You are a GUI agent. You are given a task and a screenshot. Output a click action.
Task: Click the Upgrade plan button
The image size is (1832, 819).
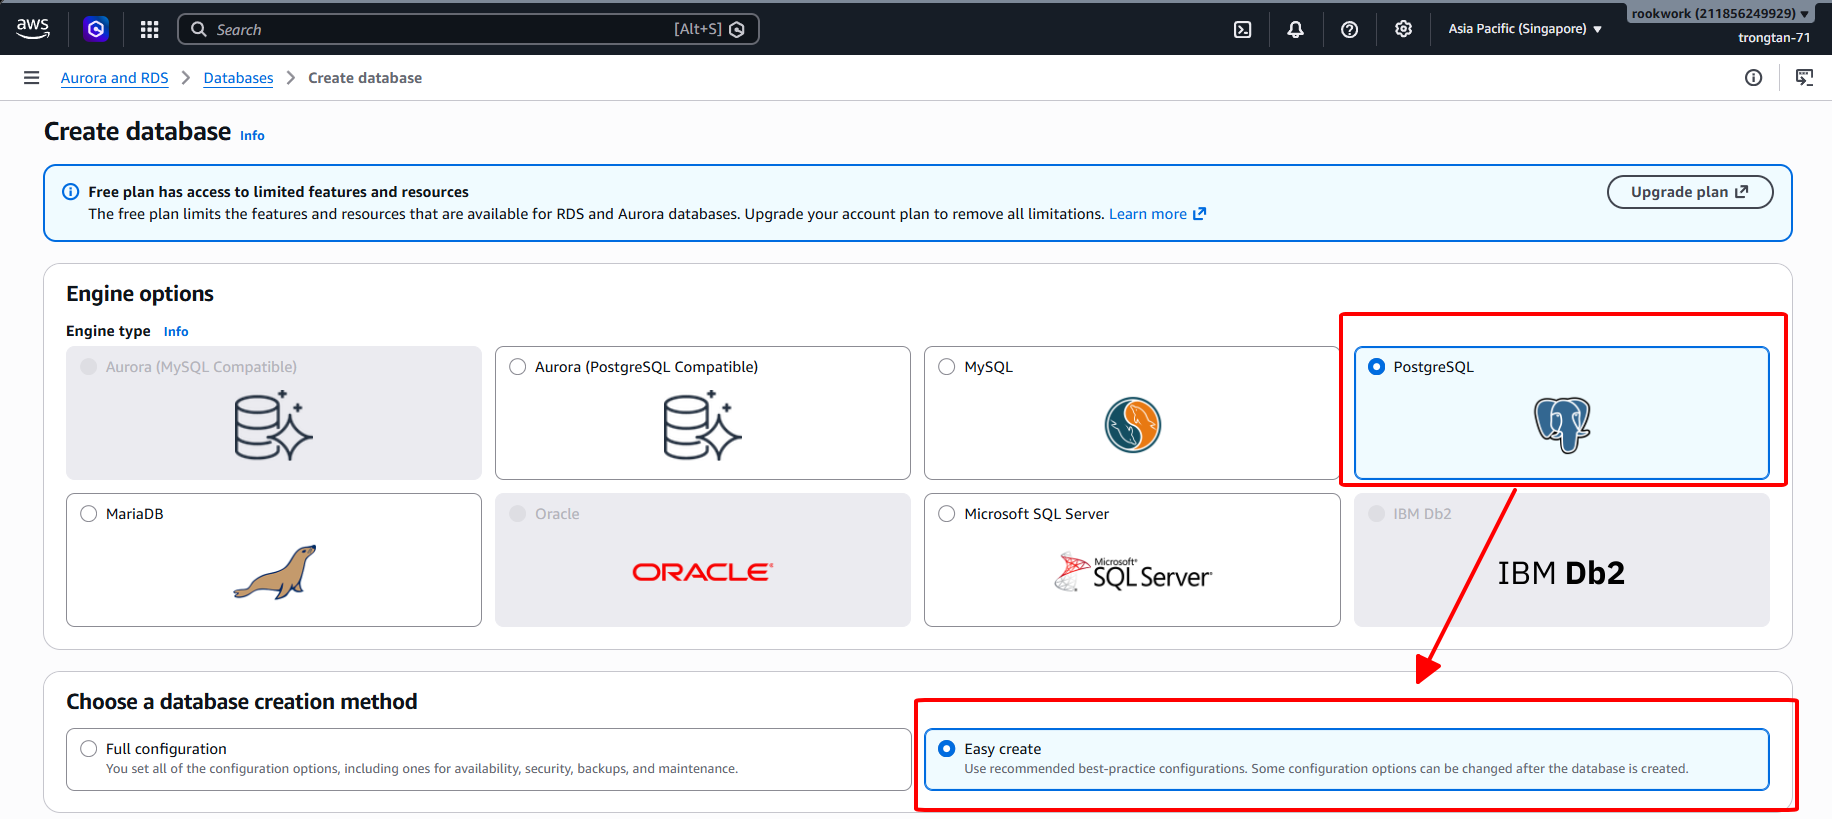click(x=1690, y=192)
